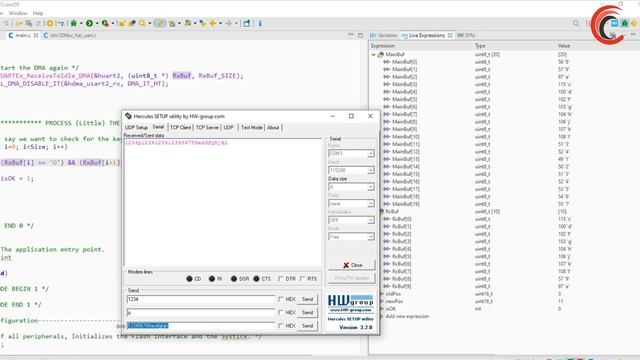The image size is (640, 360).
Task: Click the third Send input with selected text
Action: 201,326
